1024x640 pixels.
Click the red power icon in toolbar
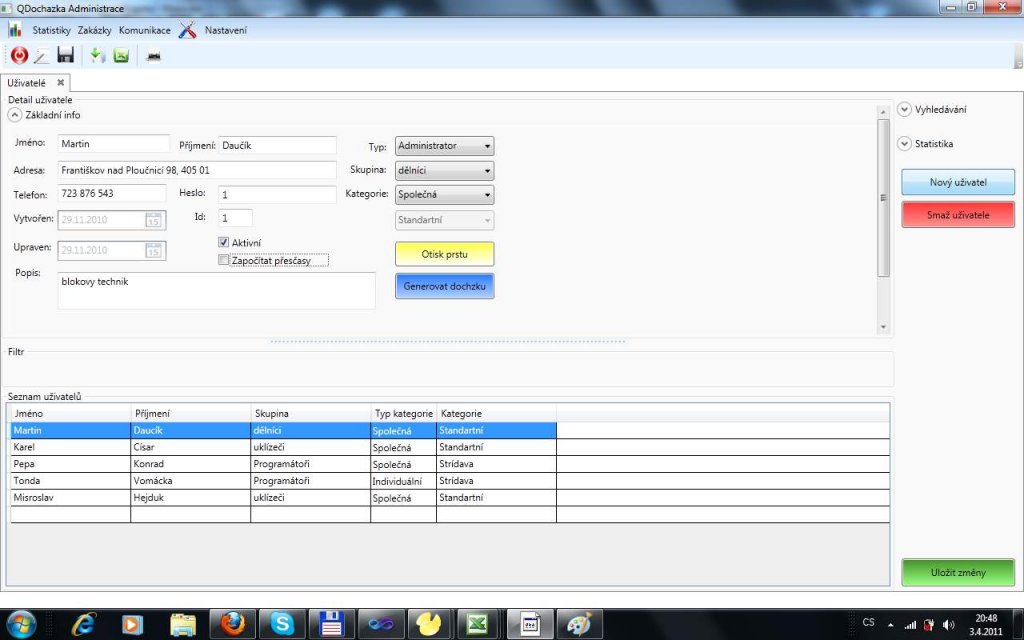pyautogui.click(x=19, y=56)
